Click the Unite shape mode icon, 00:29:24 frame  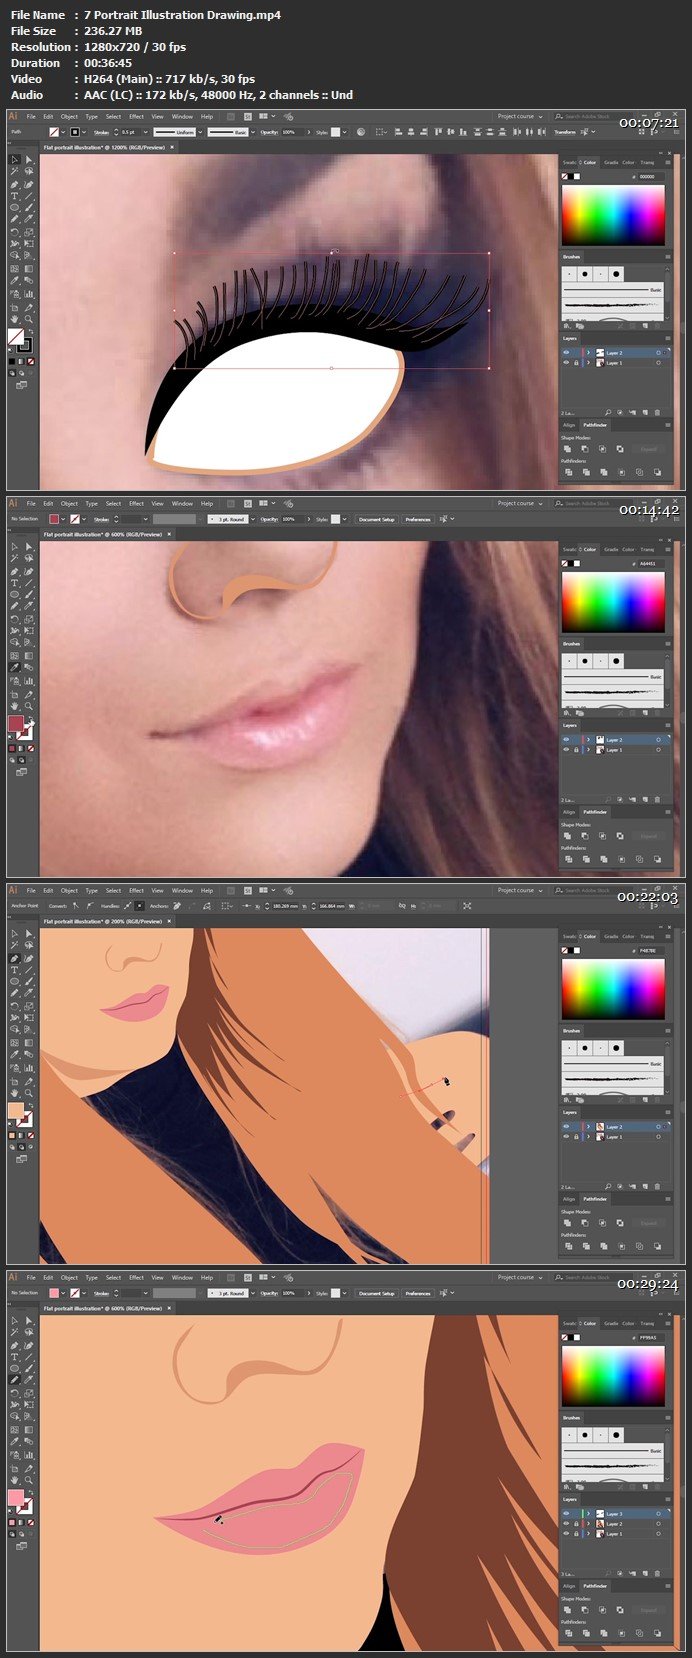(568, 1610)
